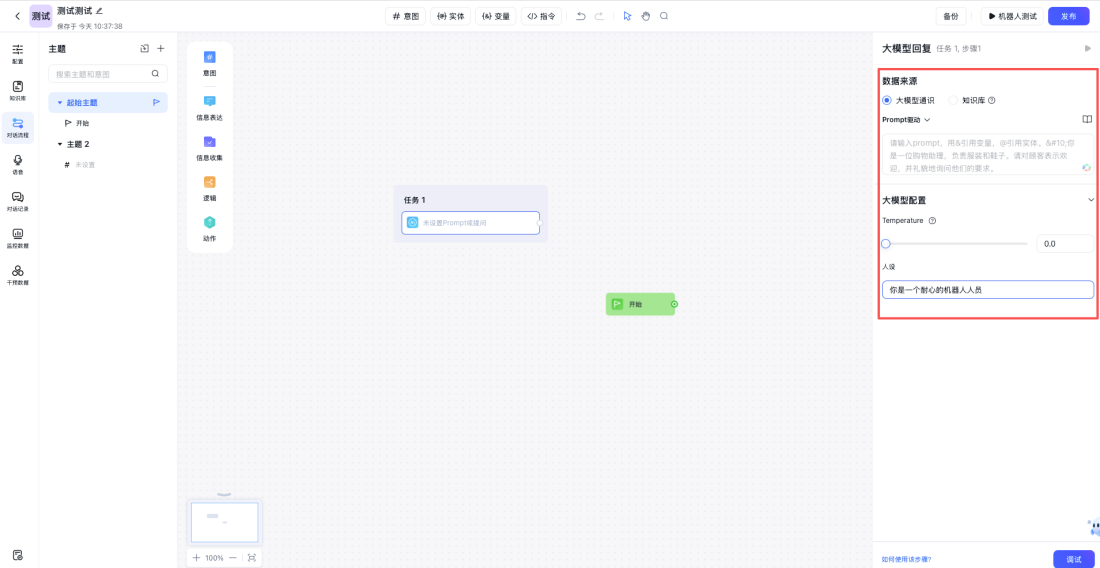Select the 逻辑 node in the palette
This screenshot has height=568, width=1100.
tap(210, 188)
